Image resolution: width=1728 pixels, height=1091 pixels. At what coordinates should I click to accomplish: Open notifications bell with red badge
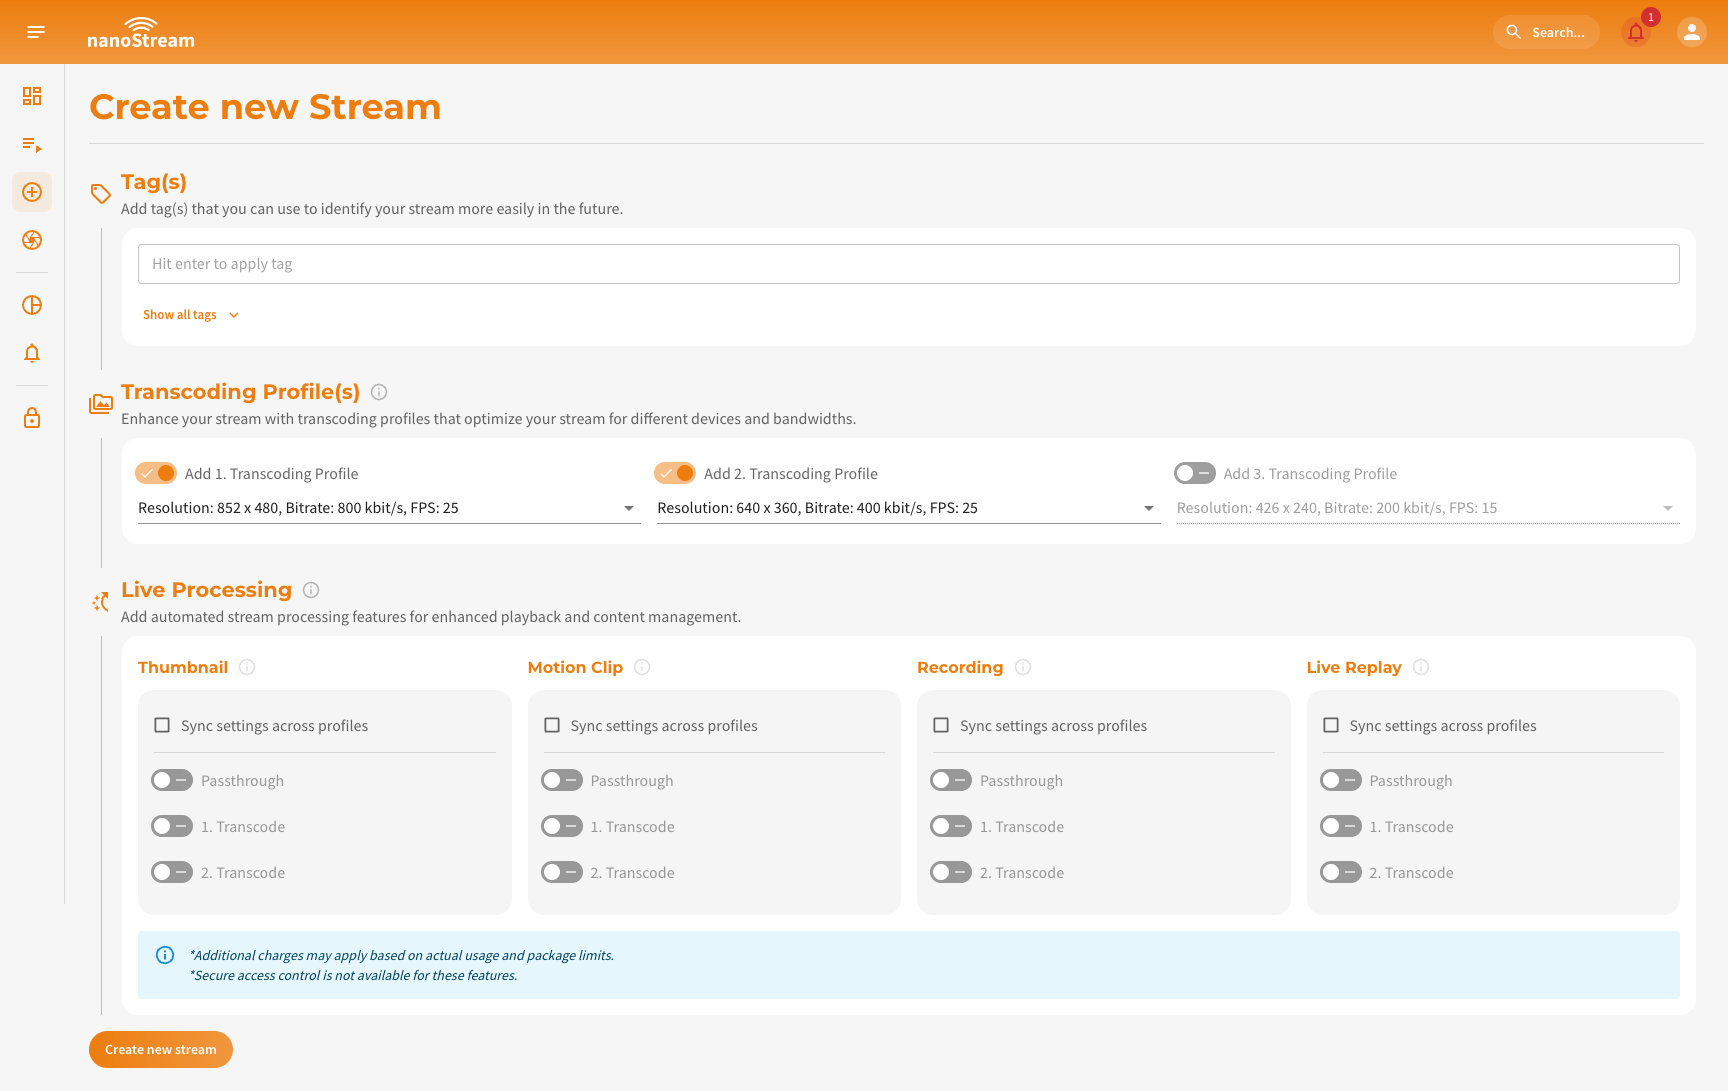pos(1636,32)
